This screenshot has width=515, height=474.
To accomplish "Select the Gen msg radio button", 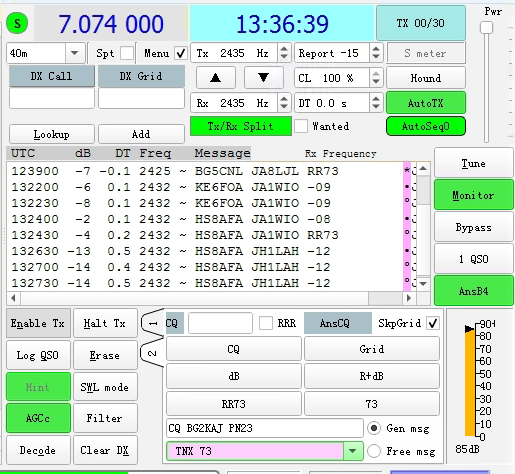I will pos(374,428).
